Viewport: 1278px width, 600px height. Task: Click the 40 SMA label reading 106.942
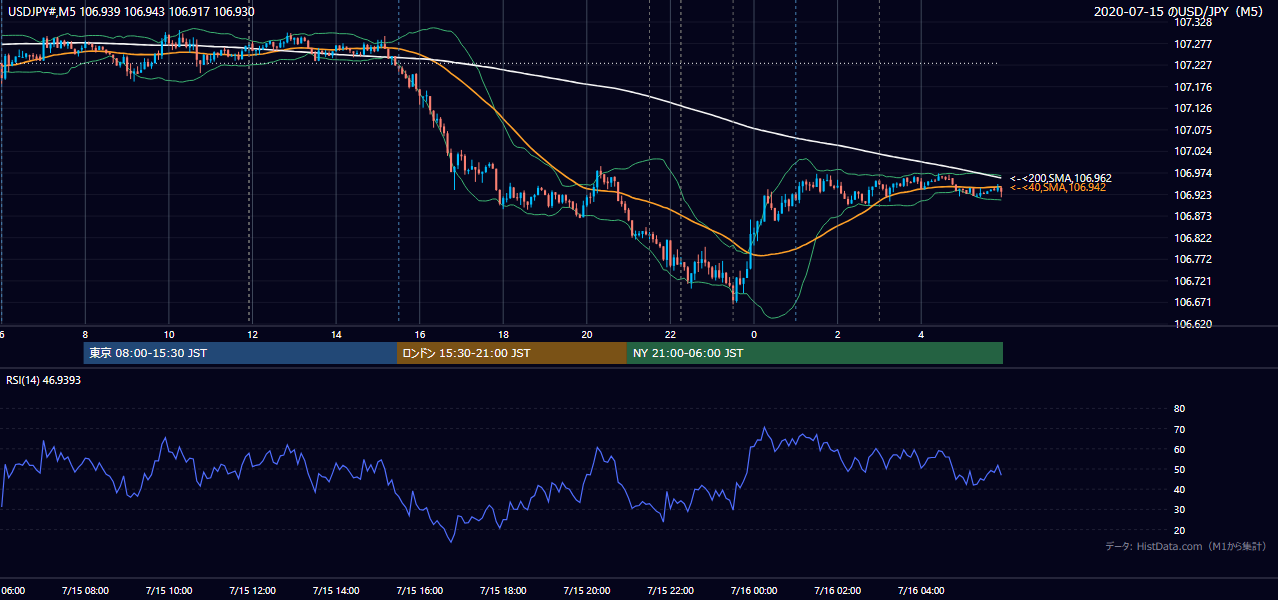tap(1058, 187)
